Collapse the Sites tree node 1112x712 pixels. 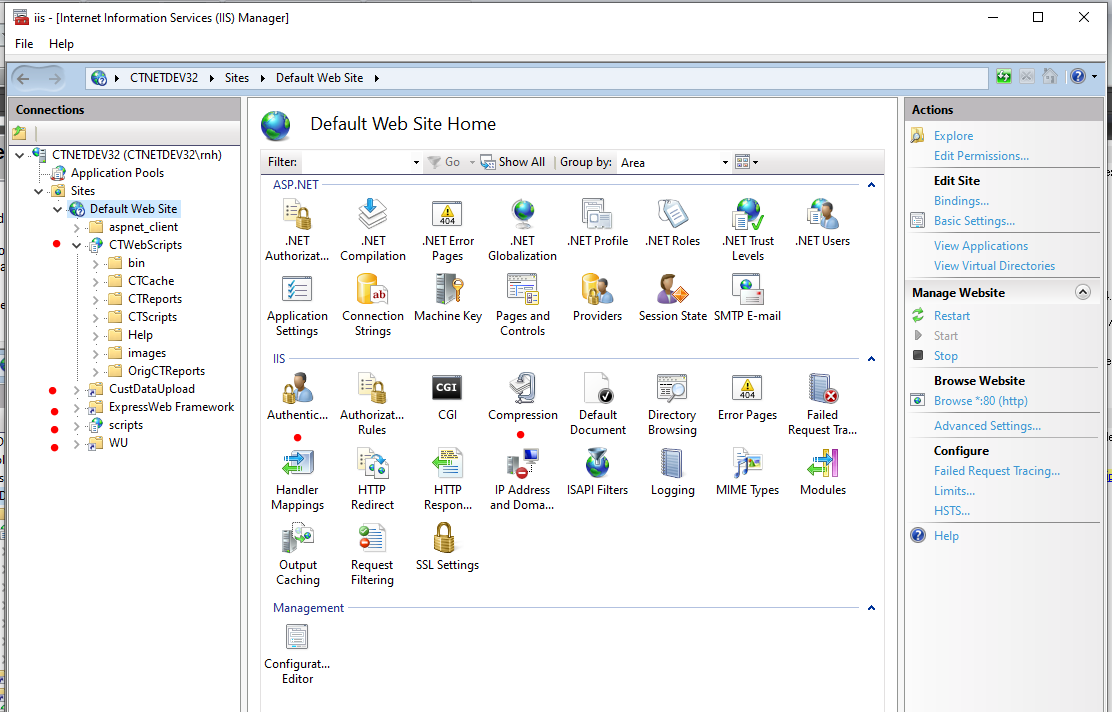point(38,191)
